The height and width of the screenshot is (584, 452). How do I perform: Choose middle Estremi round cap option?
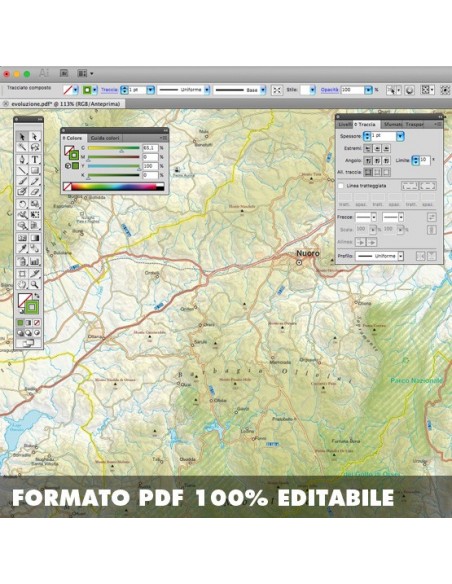(x=377, y=148)
